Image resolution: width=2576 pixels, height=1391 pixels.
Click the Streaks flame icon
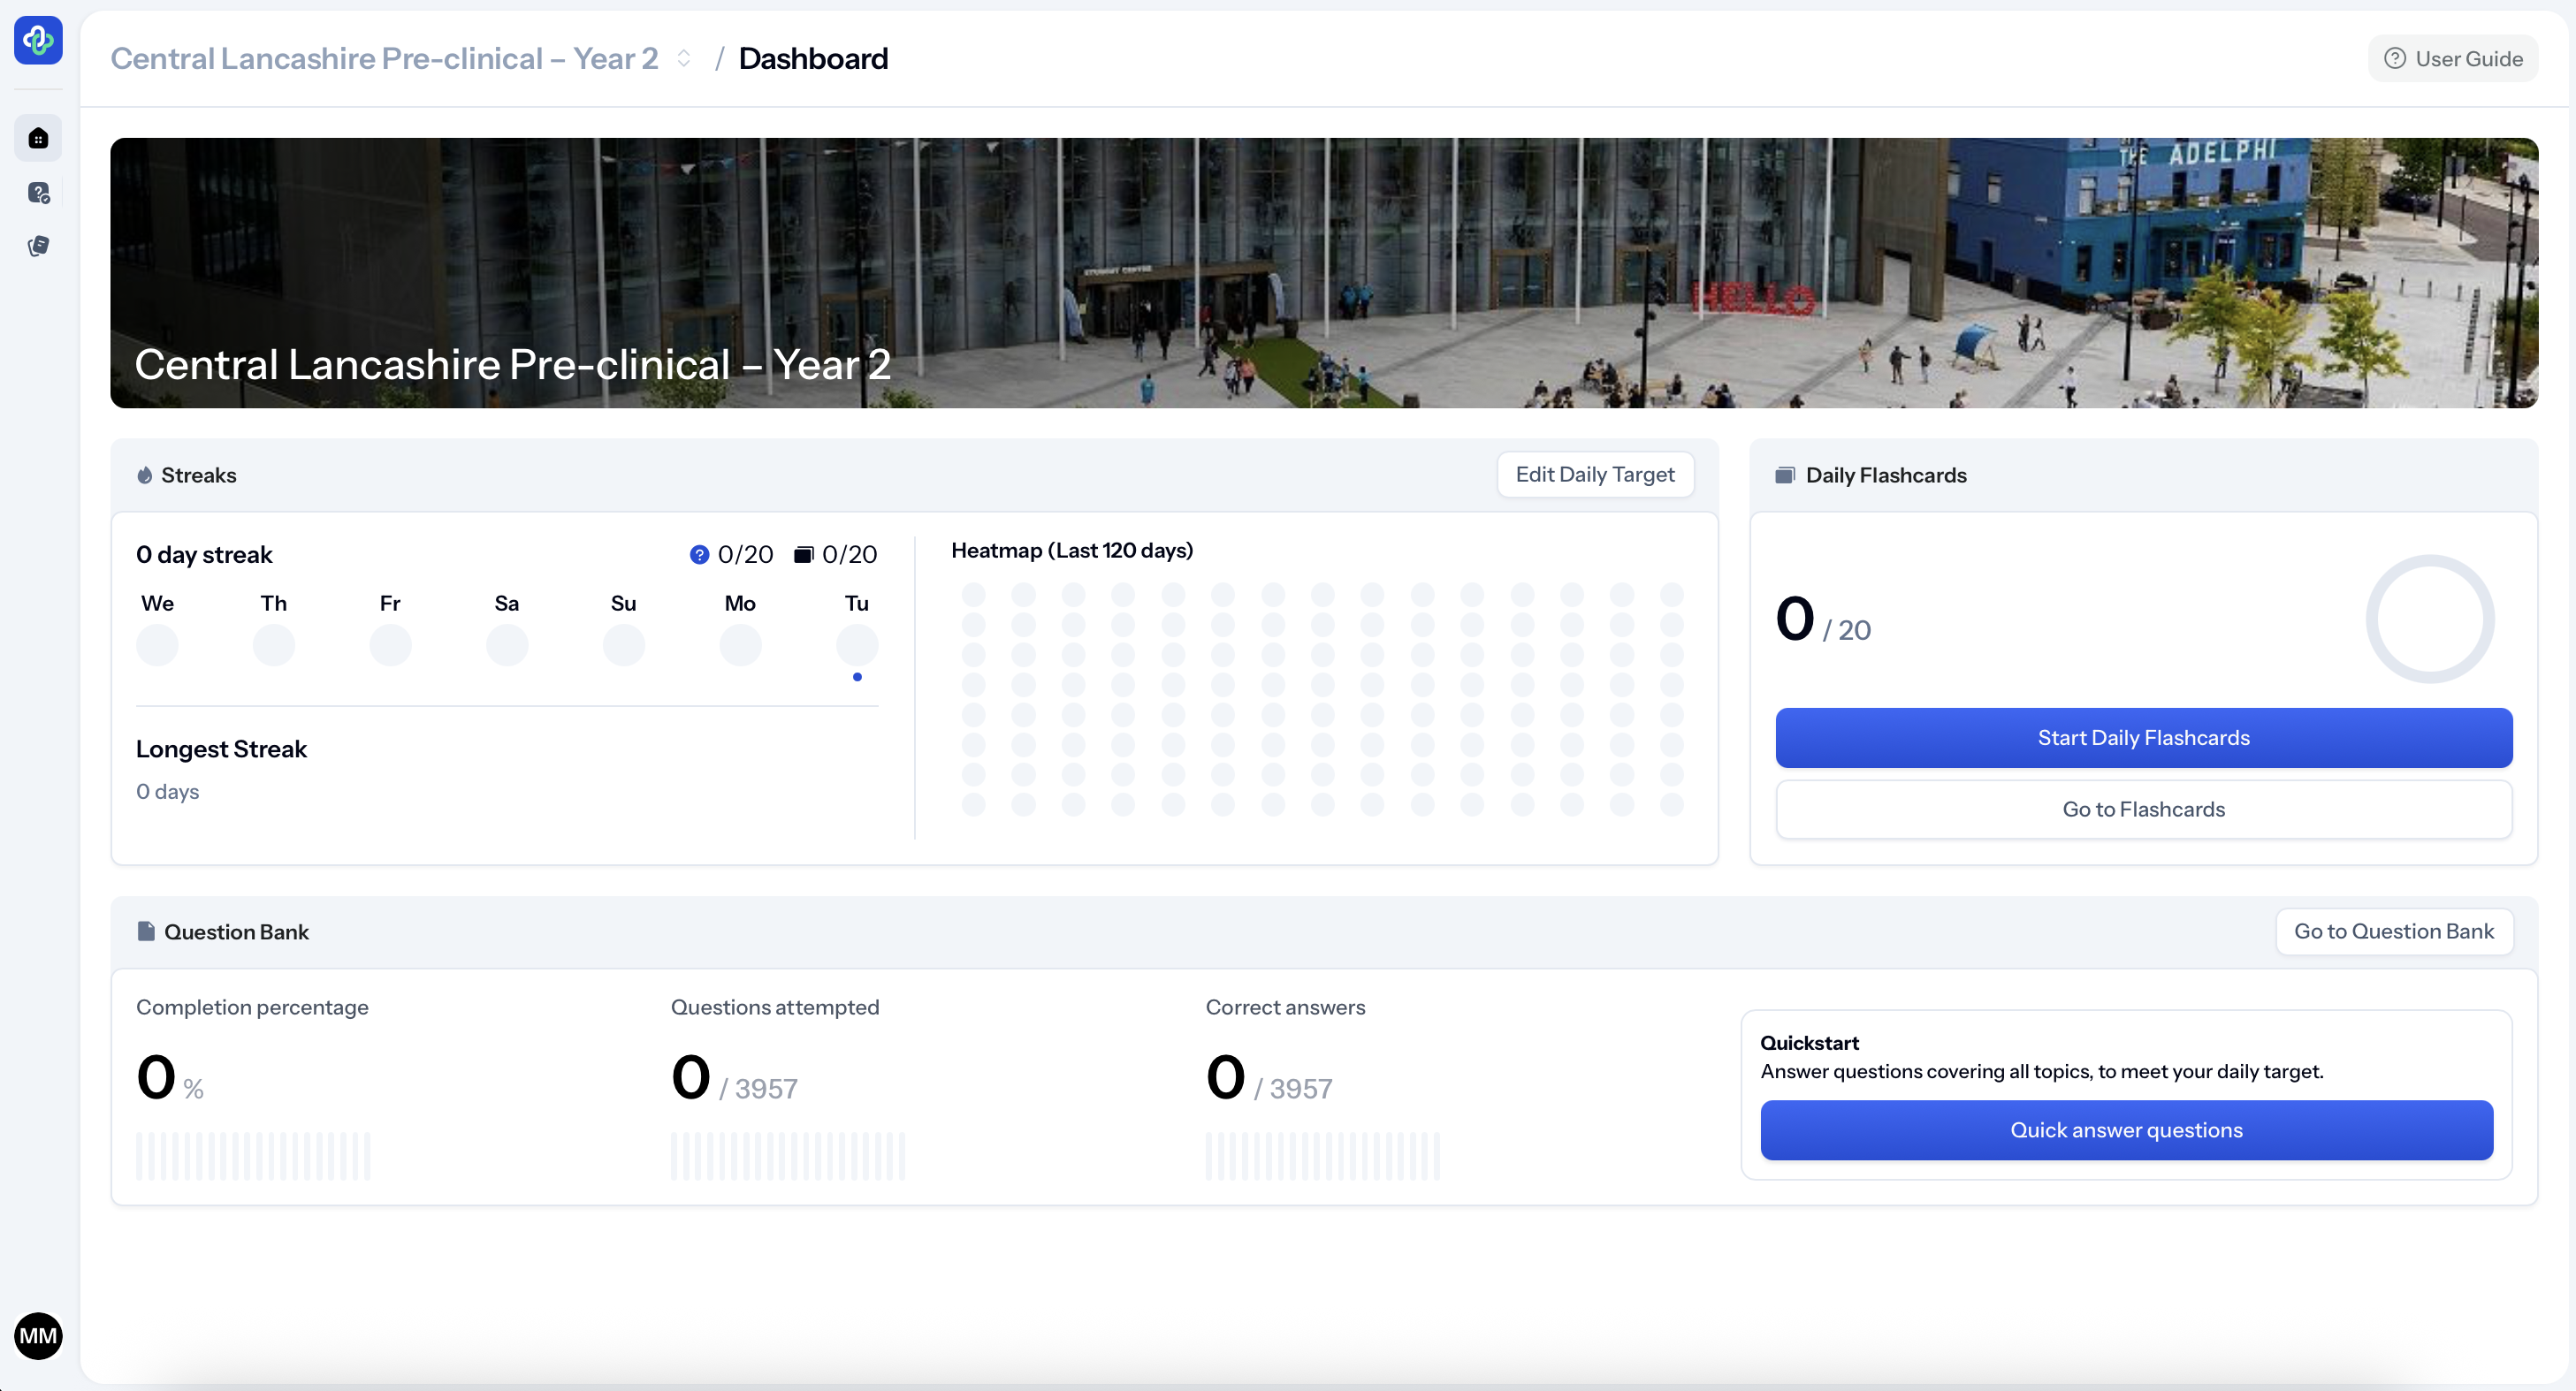(x=145, y=475)
